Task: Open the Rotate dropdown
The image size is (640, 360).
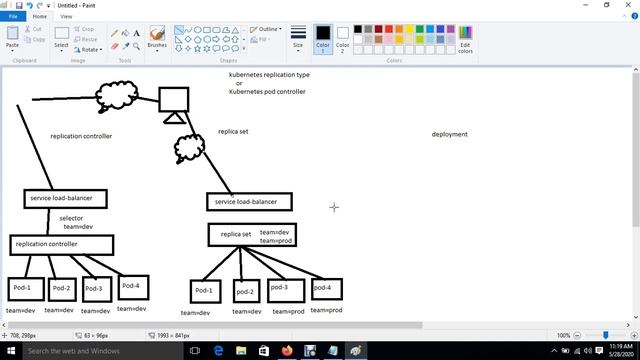Action: tap(88, 49)
